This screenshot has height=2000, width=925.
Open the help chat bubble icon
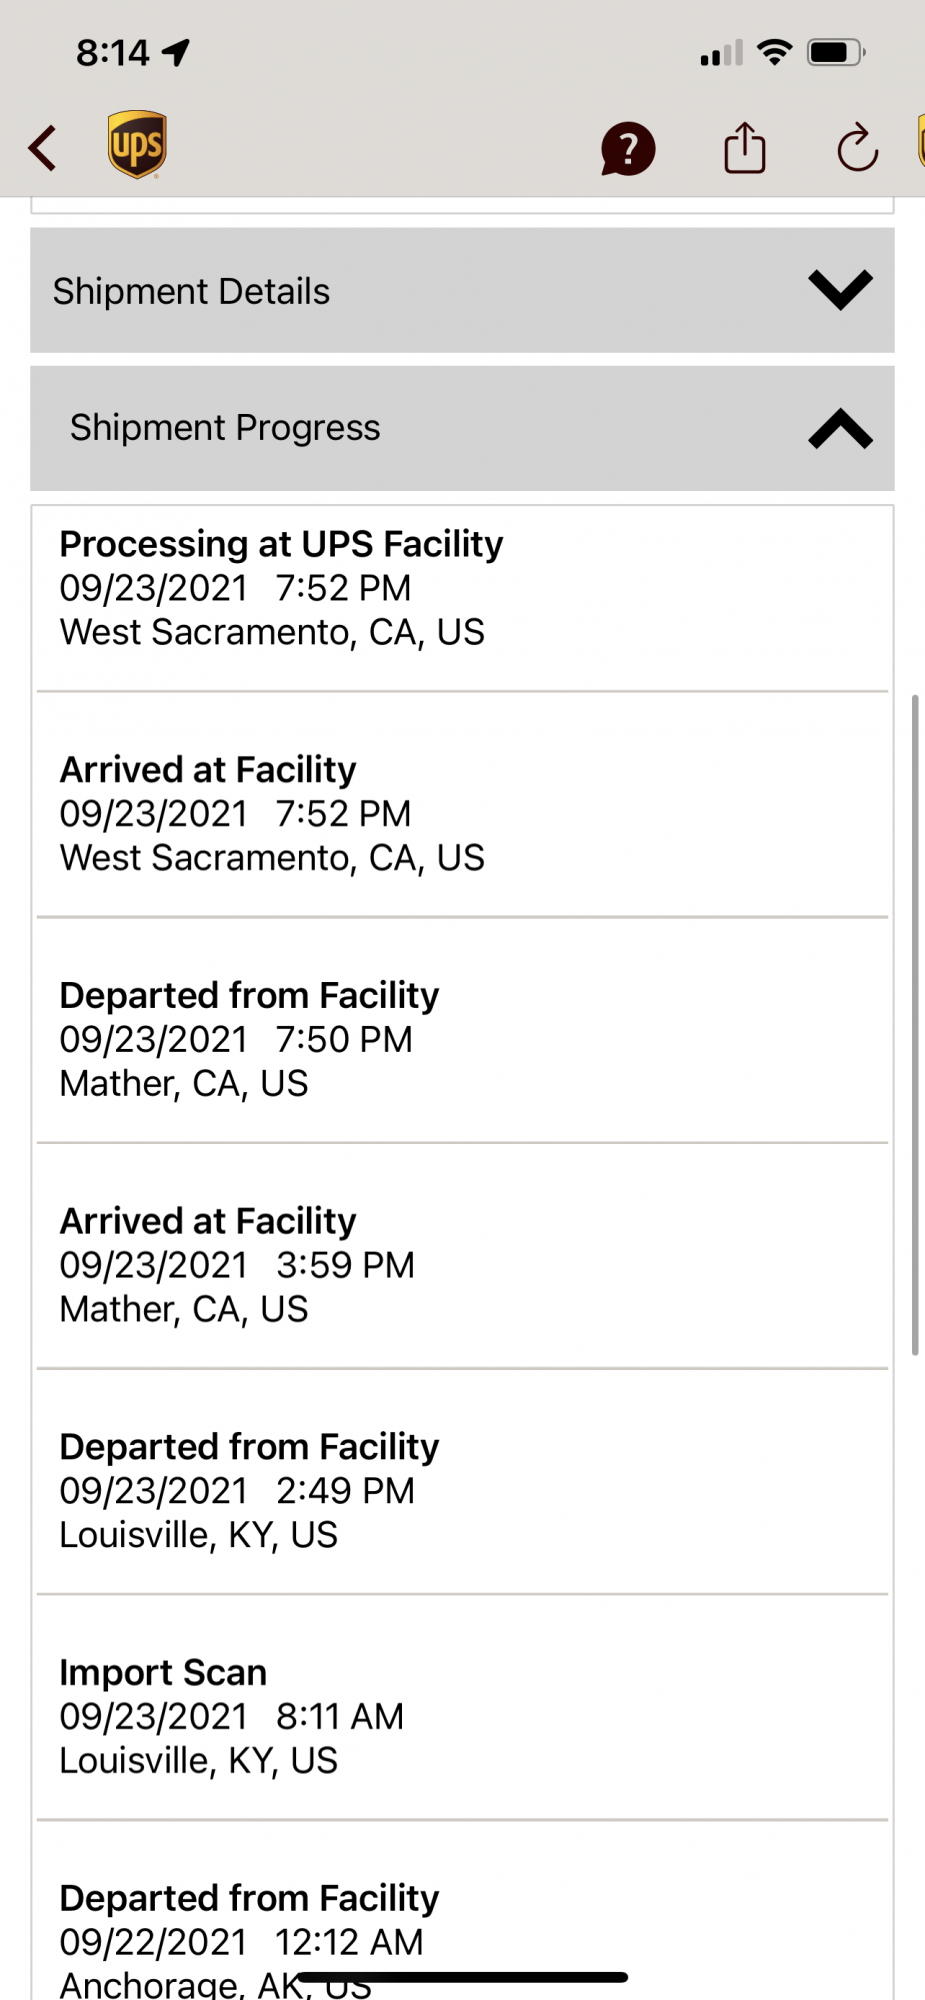tap(627, 150)
